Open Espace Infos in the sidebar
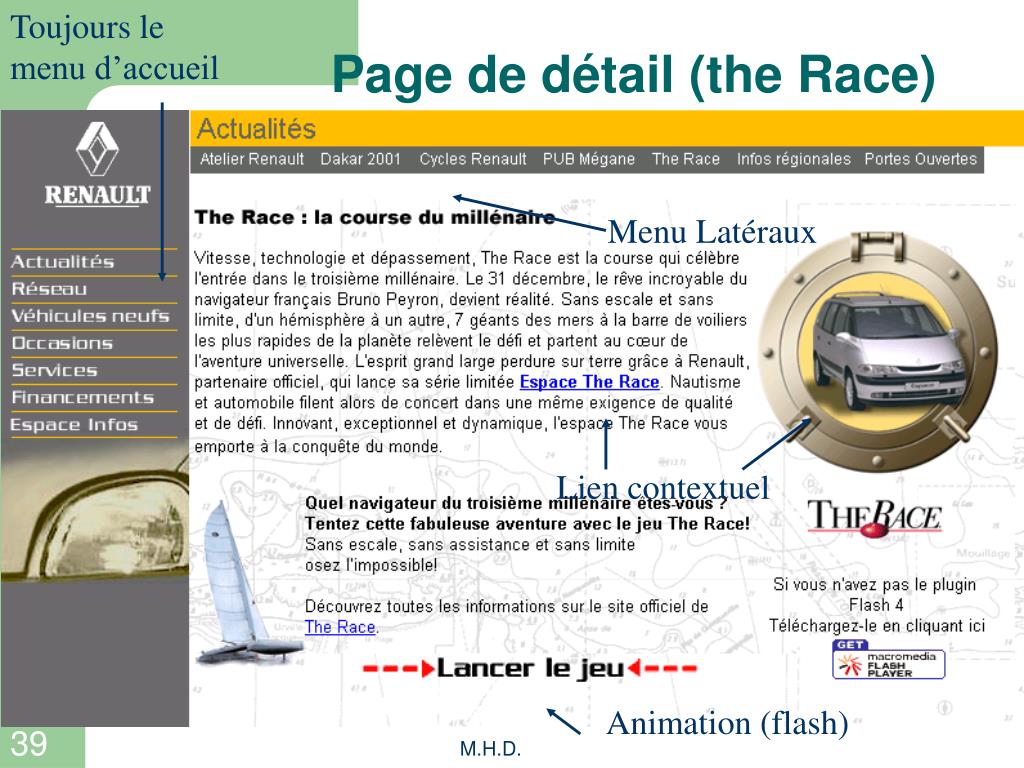Image resolution: width=1024 pixels, height=768 pixels. 74,425
